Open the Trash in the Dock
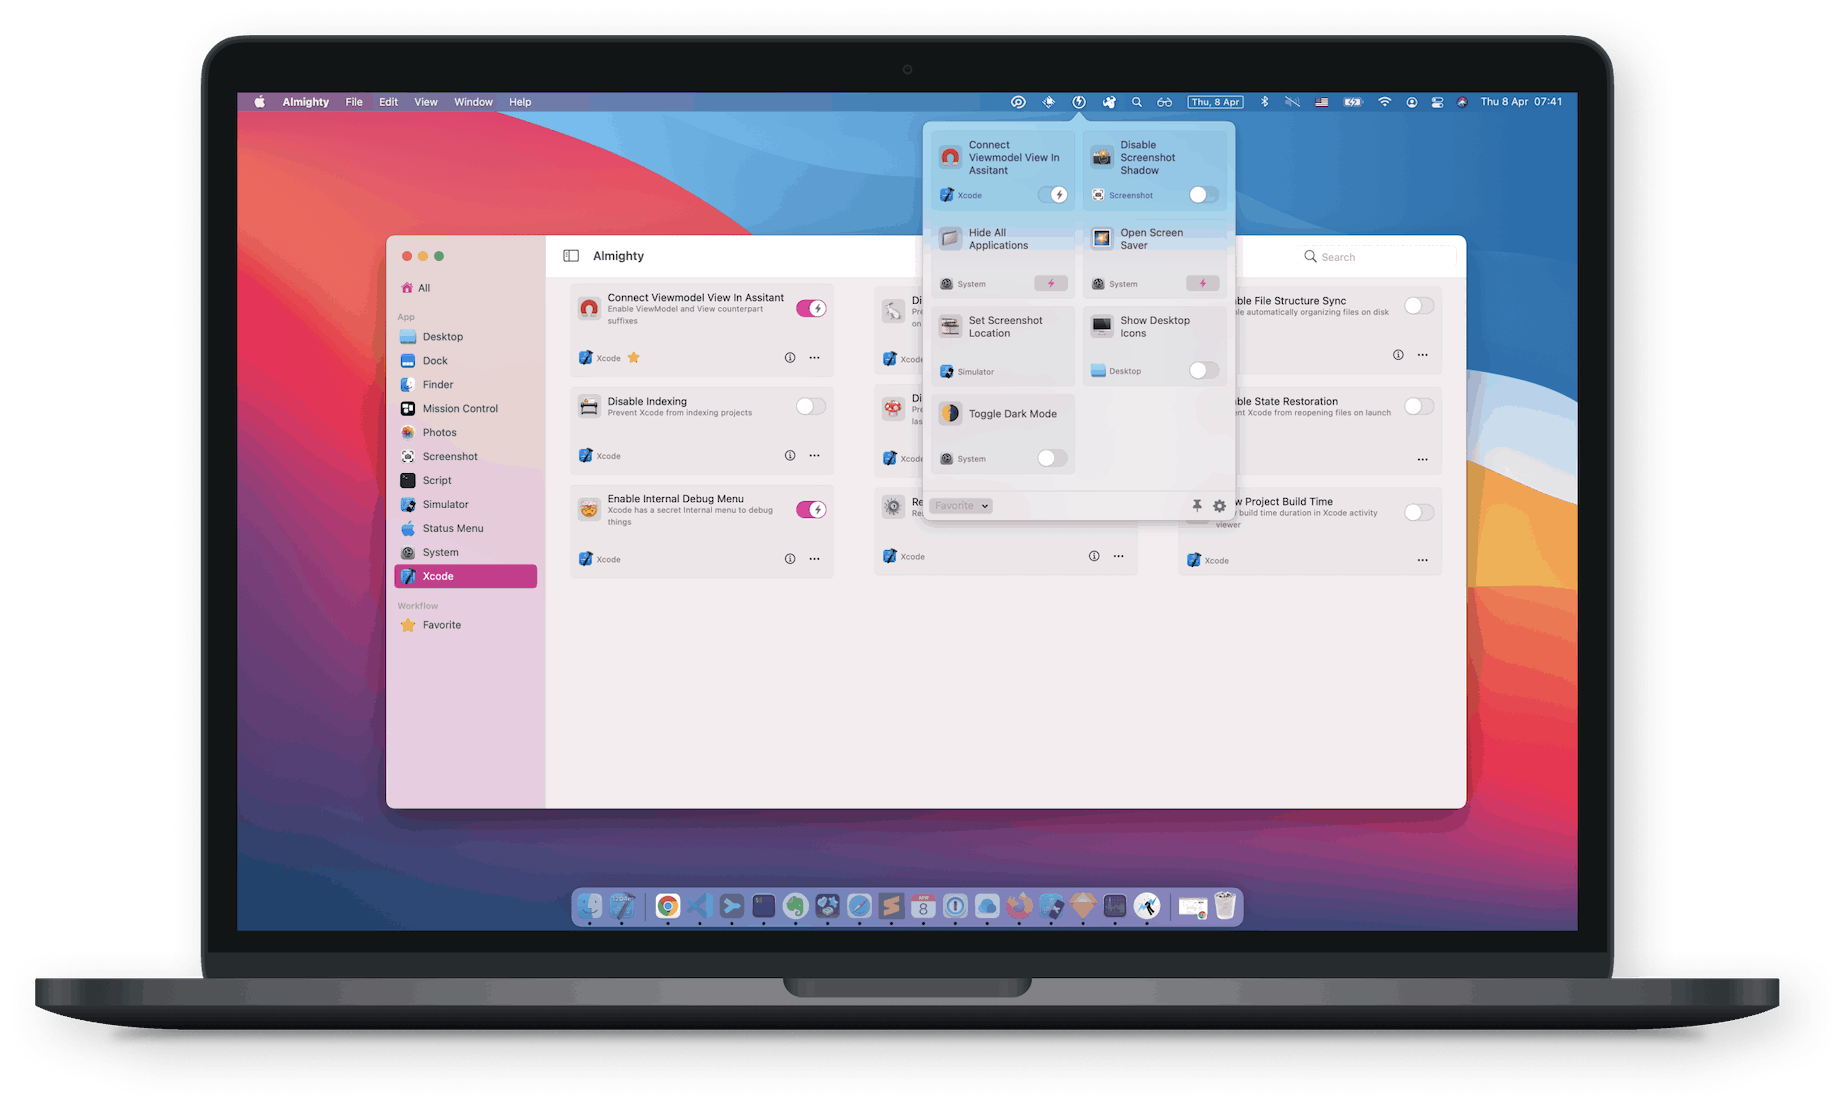 (x=1225, y=906)
